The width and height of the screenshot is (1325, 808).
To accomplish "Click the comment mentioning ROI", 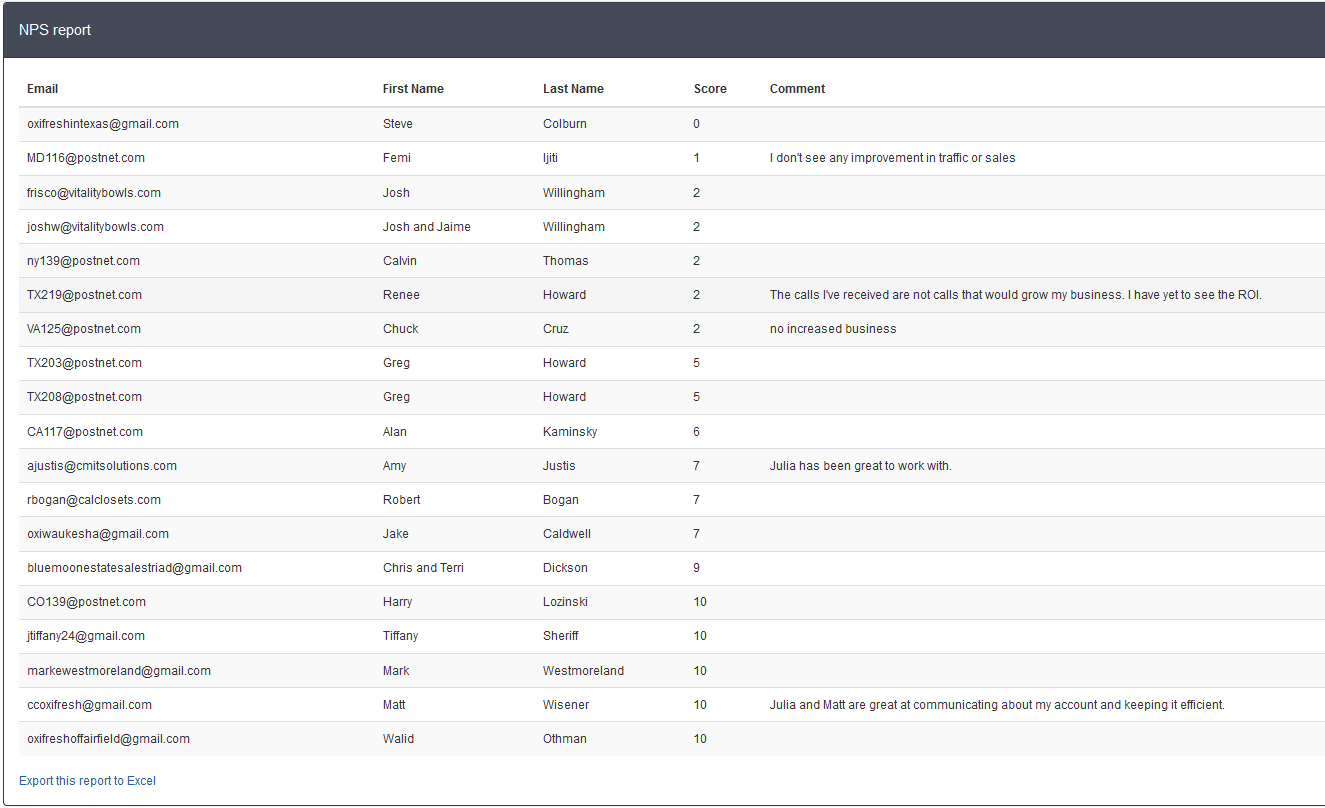I will [1016, 295].
